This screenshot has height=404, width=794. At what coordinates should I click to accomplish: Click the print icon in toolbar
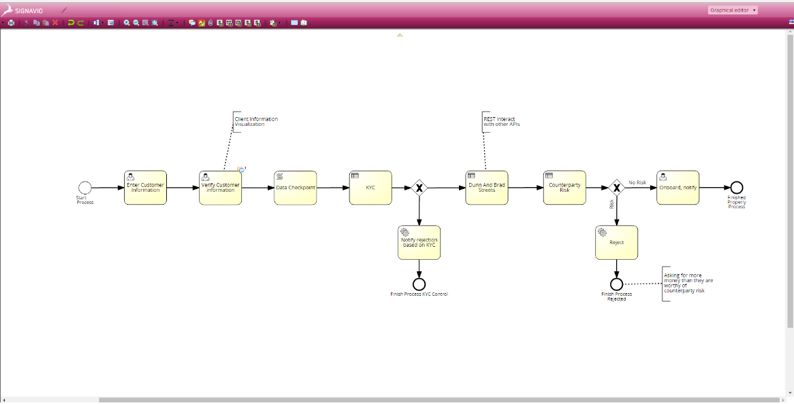click(11, 23)
